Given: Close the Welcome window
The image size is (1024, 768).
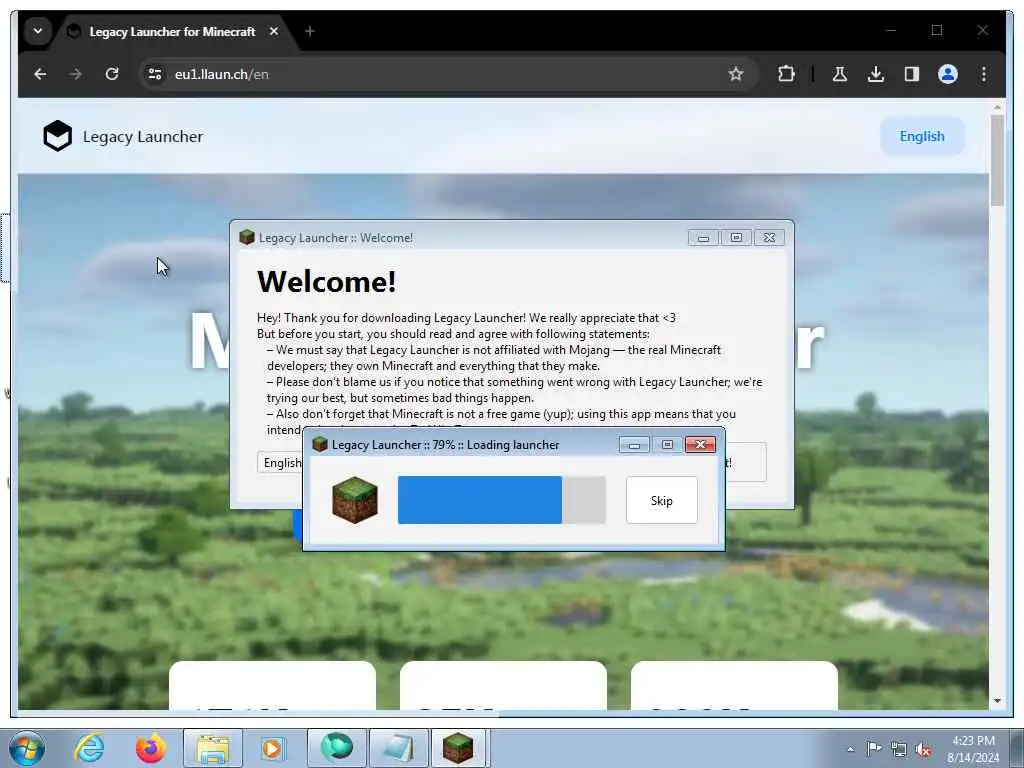Looking at the screenshot, I should coord(769,238).
